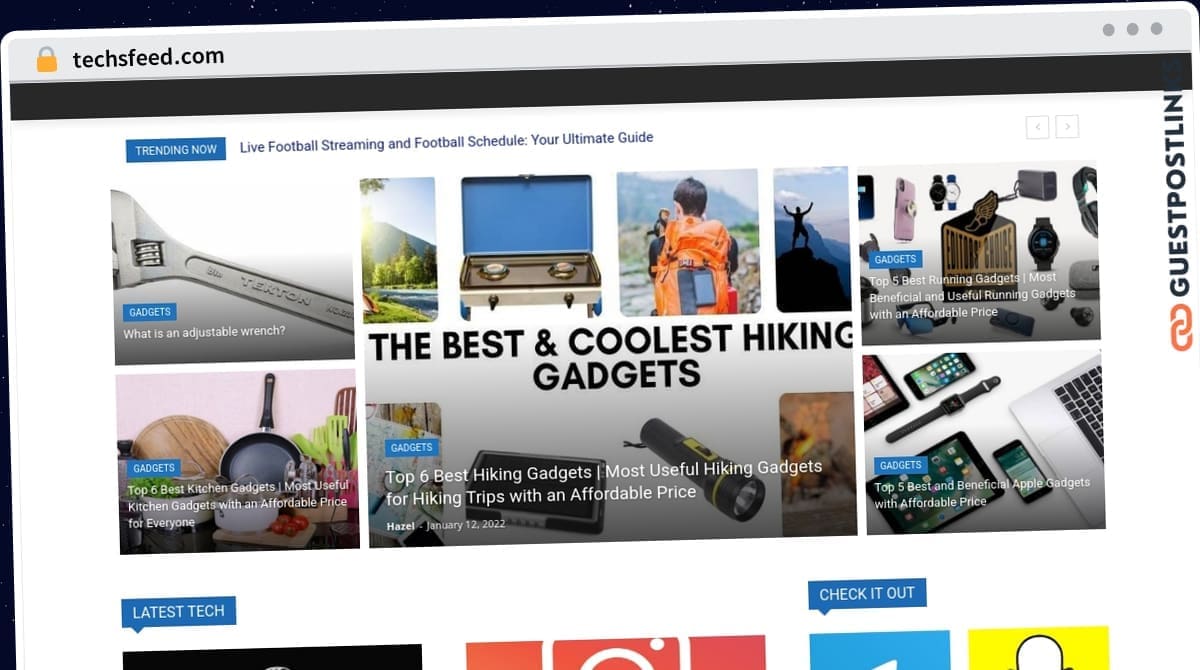
Task: Click the Best & Coolest Hiking Gadgets banner
Action: (610, 357)
